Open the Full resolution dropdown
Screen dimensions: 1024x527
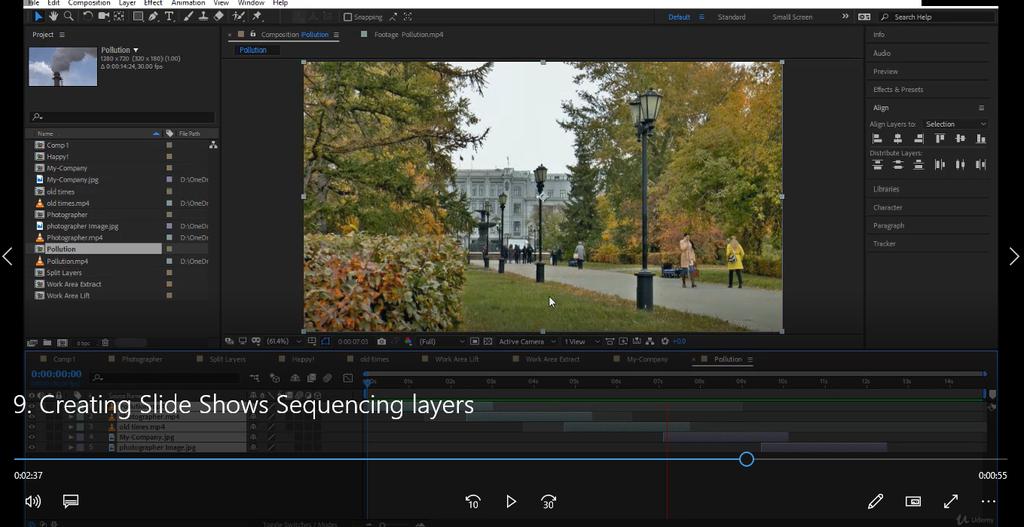coord(443,341)
